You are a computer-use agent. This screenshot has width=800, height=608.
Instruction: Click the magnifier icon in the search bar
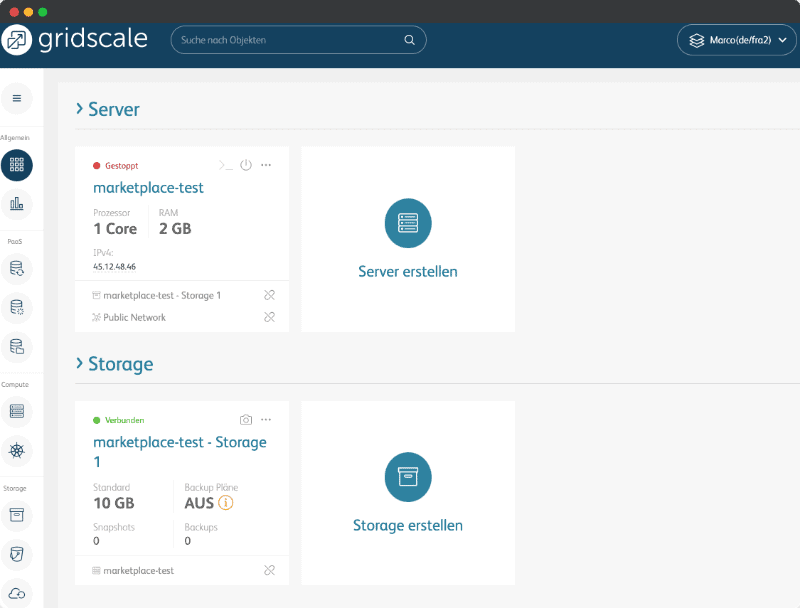click(409, 40)
